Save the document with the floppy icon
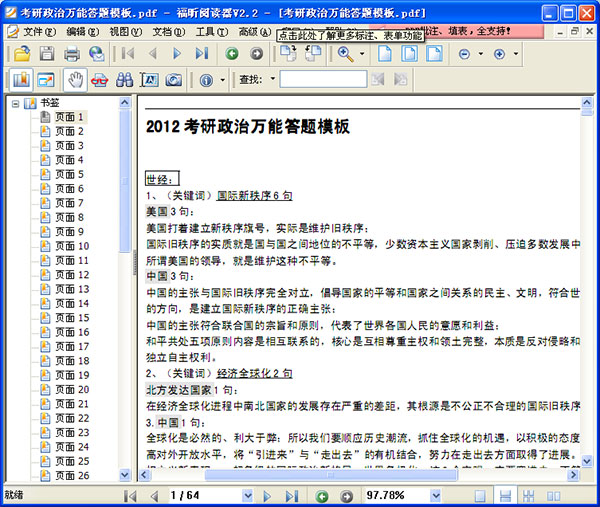This screenshot has width=600, height=507. click(47, 54)
